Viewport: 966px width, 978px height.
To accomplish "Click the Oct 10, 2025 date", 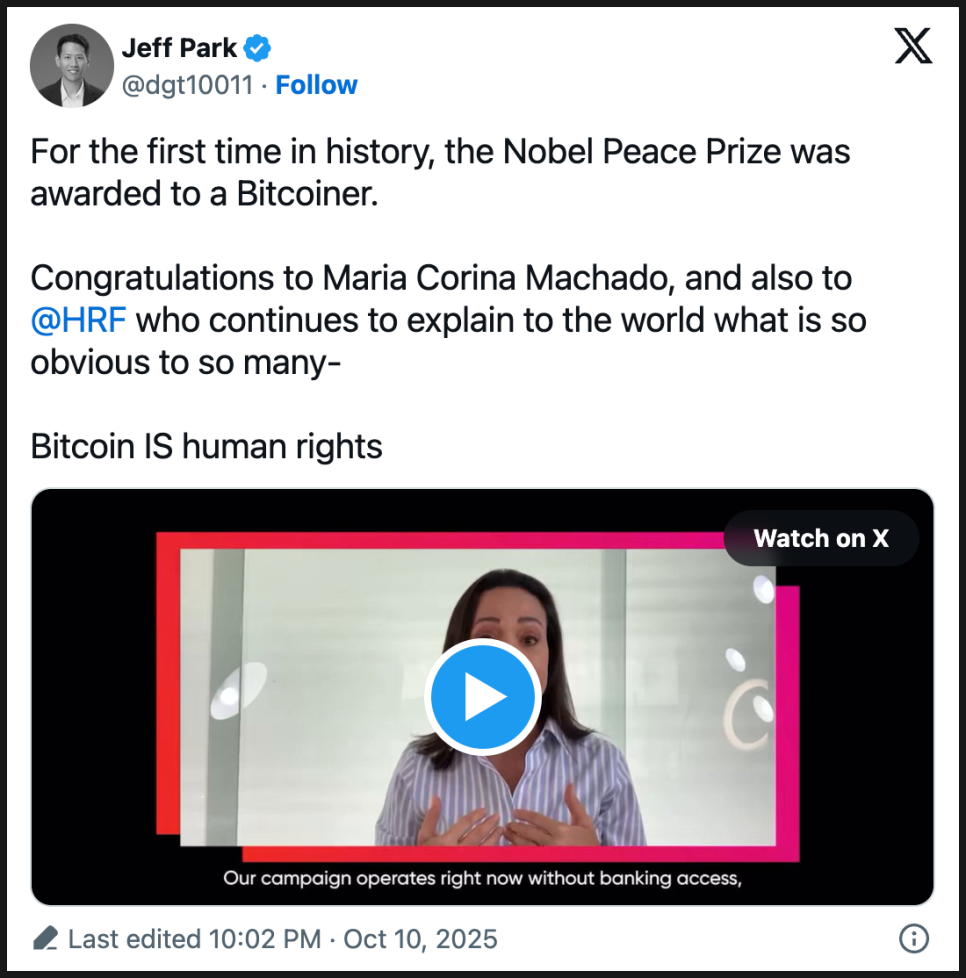I will click(420, 939).
